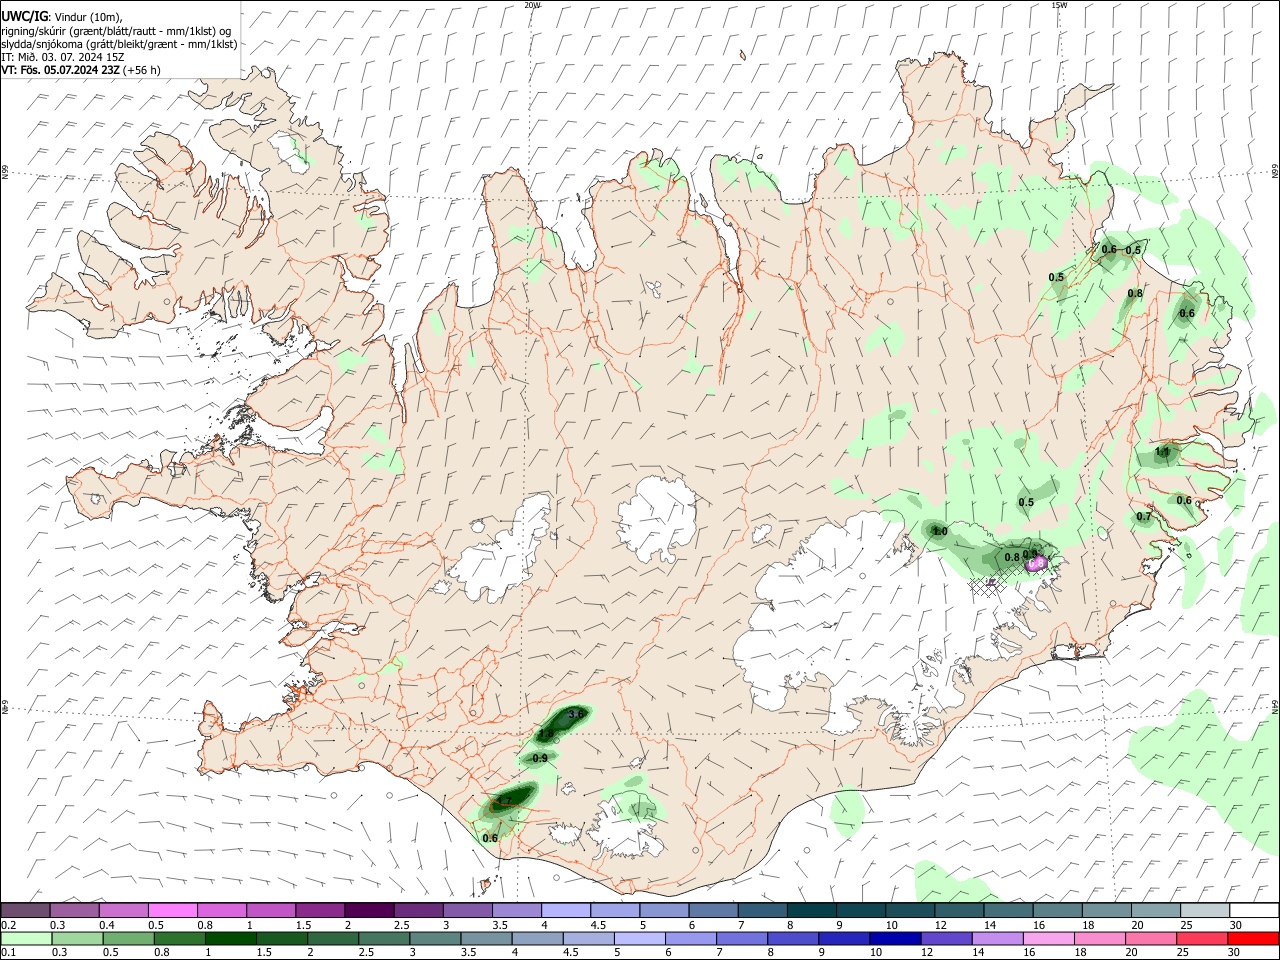Click the "slydda/snjókoma" legend description line
Image resolution: width=1280 pixels, height=960 pixels.
tap(119, 44)
